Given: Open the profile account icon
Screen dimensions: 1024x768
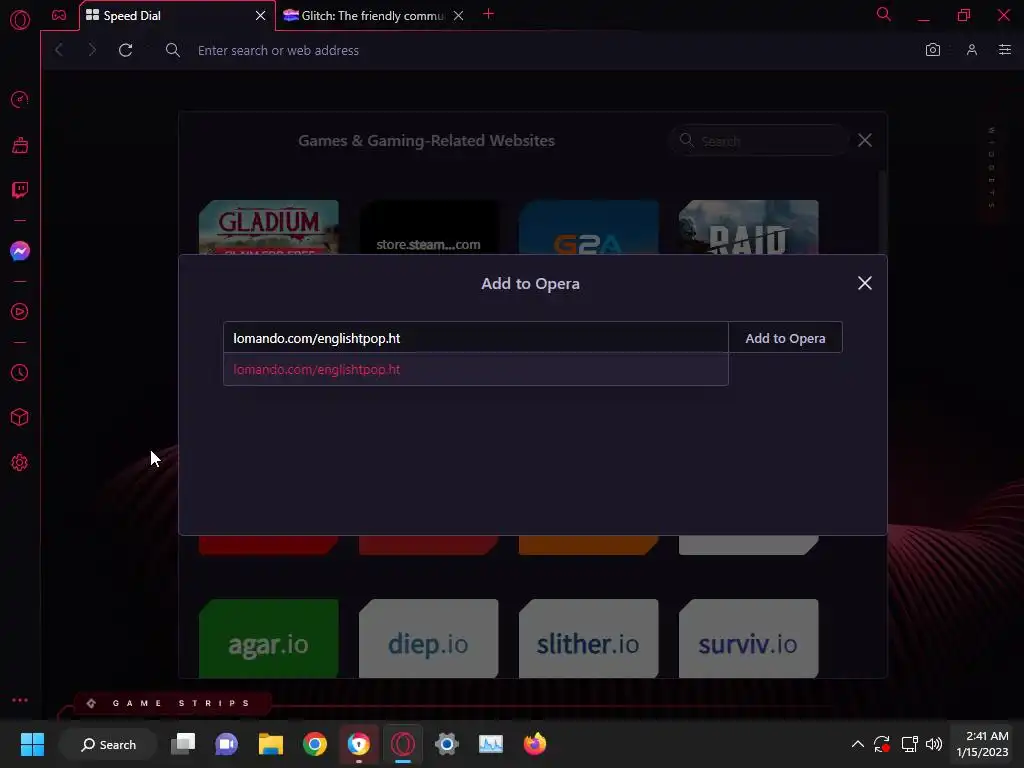Looking at the screenshot, I should pos(972,50).
